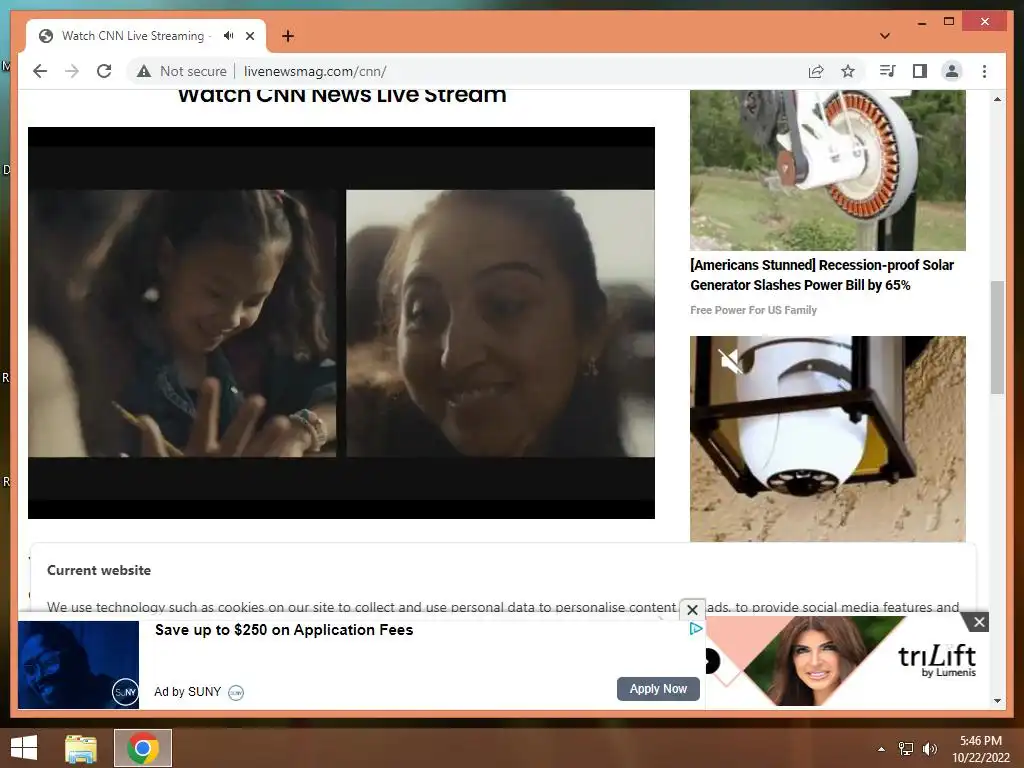This screenshot has width=1024, height=768.
Task: Open the clock showing 5:46 PM
Action: click(981, 749)
